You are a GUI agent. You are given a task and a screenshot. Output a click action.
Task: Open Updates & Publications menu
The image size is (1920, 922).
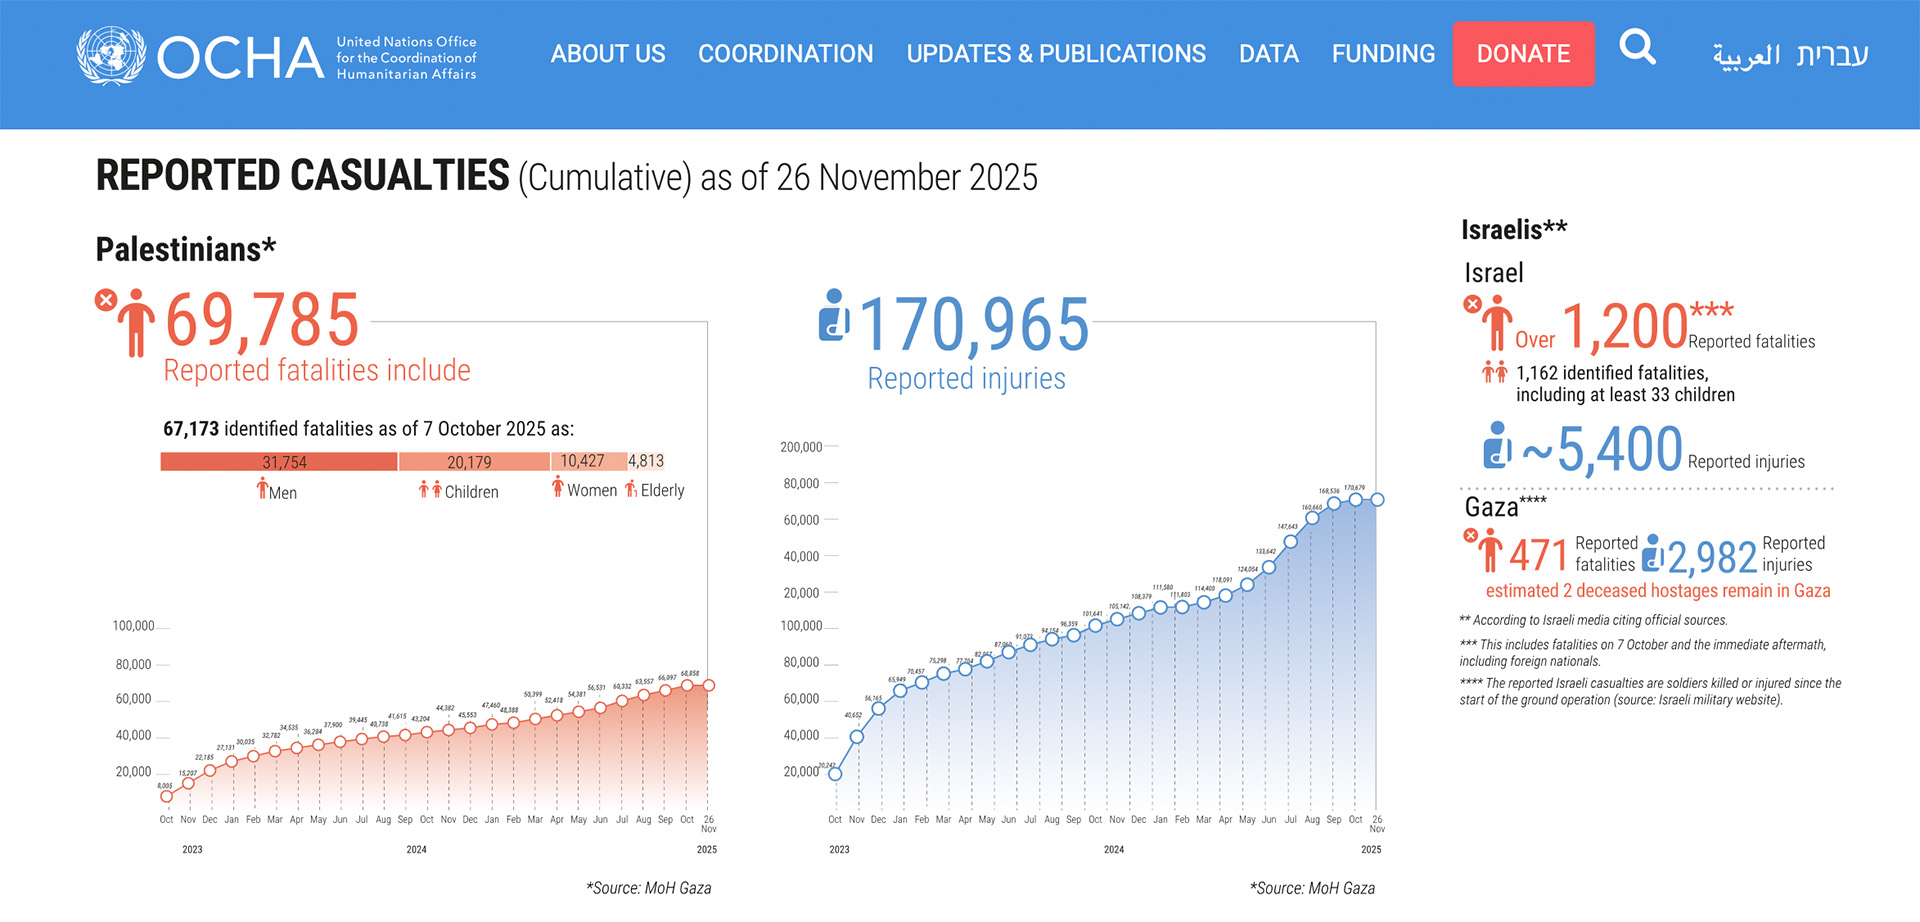click(1055, 54)
